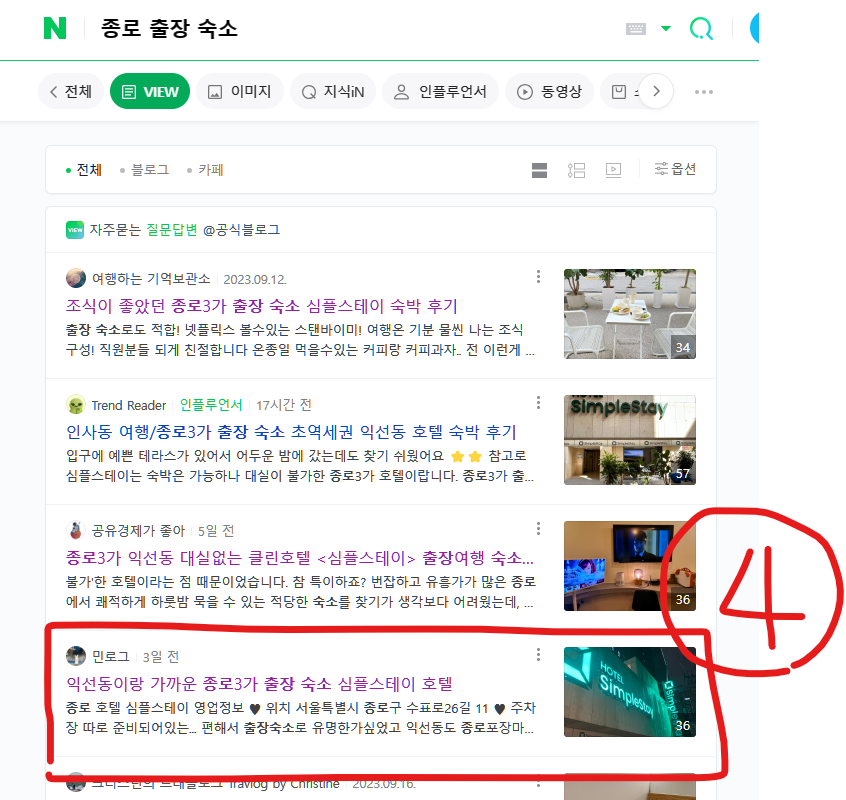Open more options for 여행하는 기억보관소 post

click(x=538, y=277)
